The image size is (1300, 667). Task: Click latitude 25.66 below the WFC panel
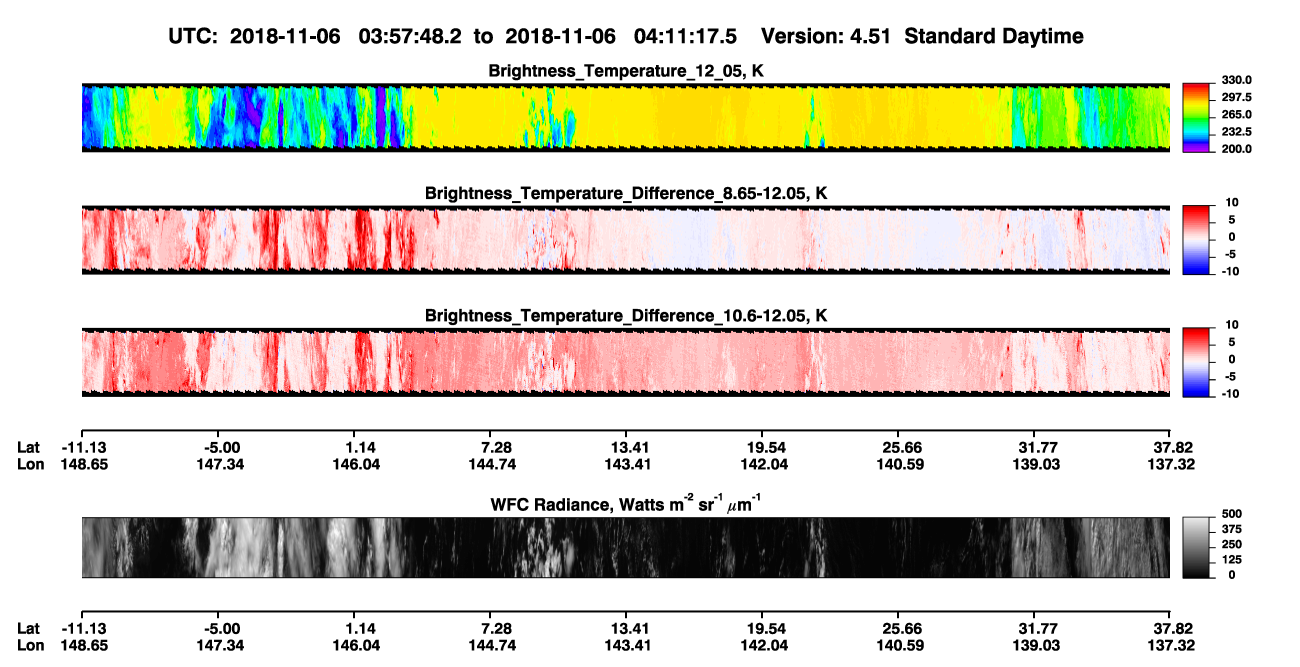902,628
